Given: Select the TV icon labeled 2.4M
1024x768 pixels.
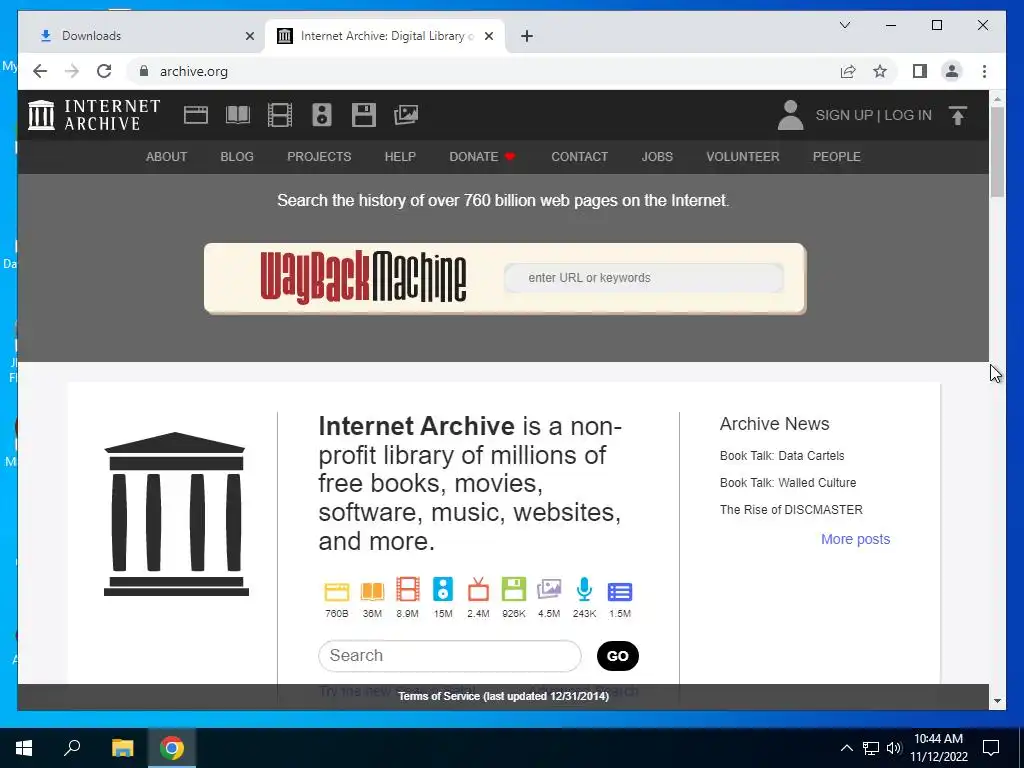Looking at the screenshot, I should (478, 590).
